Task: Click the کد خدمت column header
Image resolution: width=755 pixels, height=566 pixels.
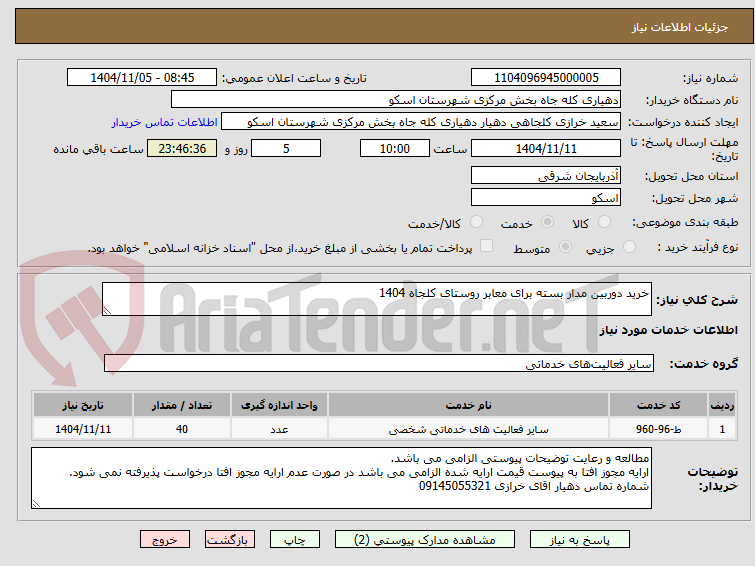Action: click(x=658, y=405)
